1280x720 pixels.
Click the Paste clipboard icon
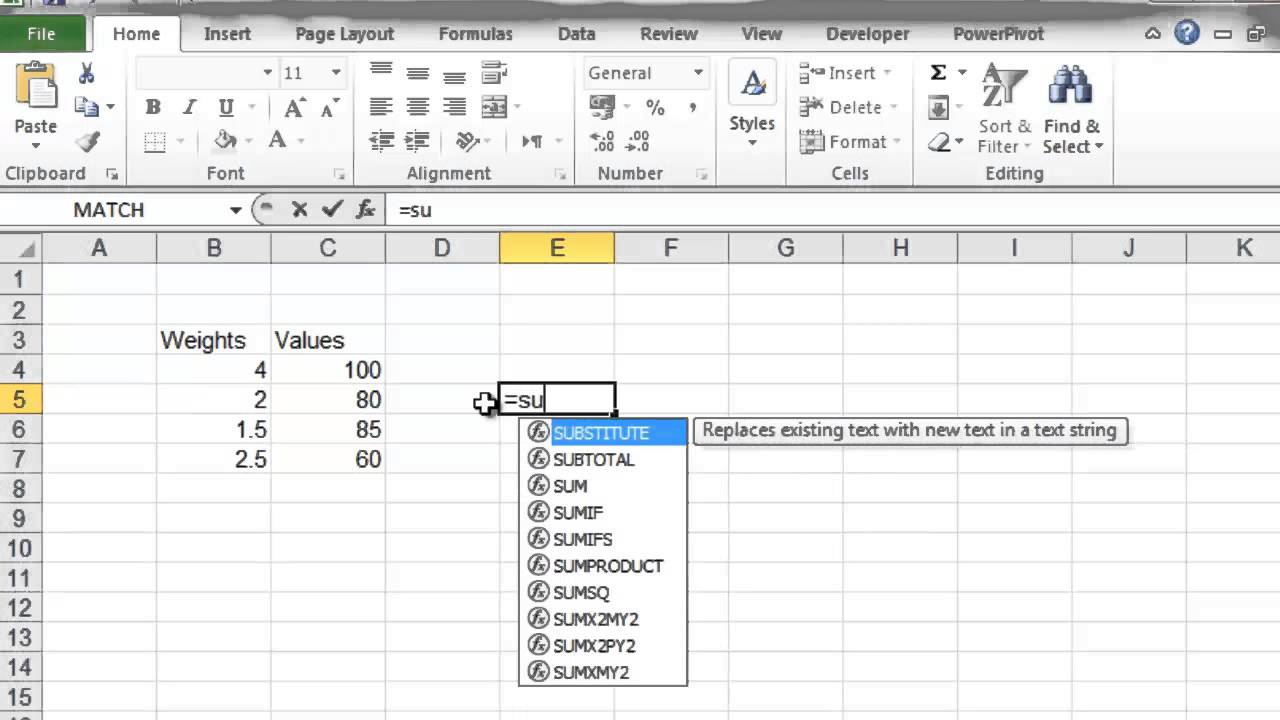35,87
